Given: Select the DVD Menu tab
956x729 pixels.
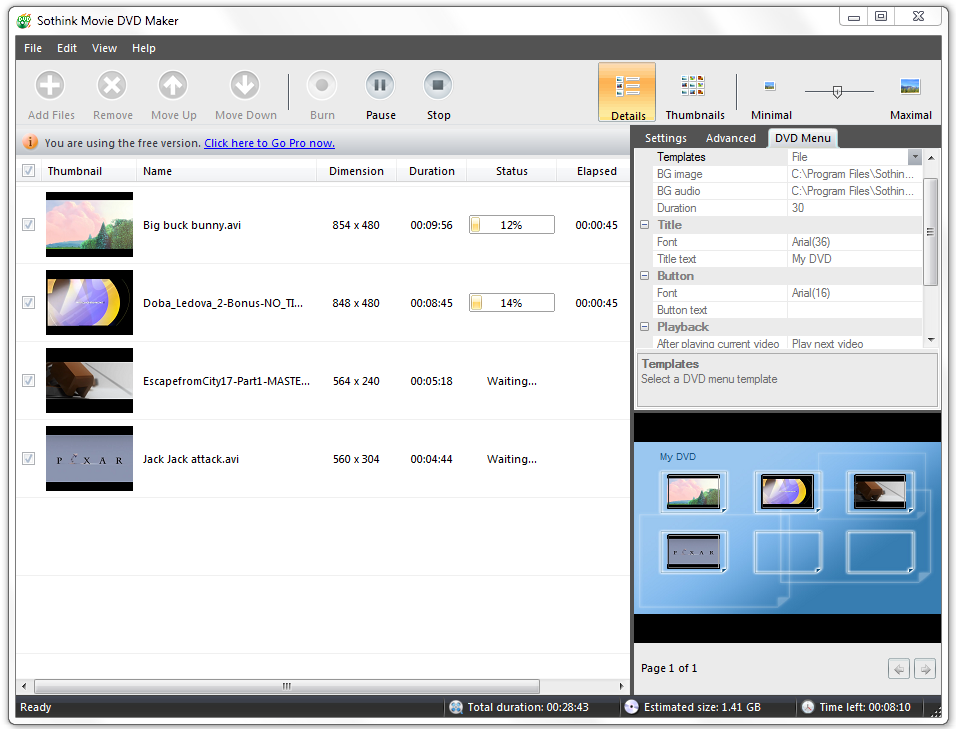Looking at the screenshot, I should coord(802,138).
